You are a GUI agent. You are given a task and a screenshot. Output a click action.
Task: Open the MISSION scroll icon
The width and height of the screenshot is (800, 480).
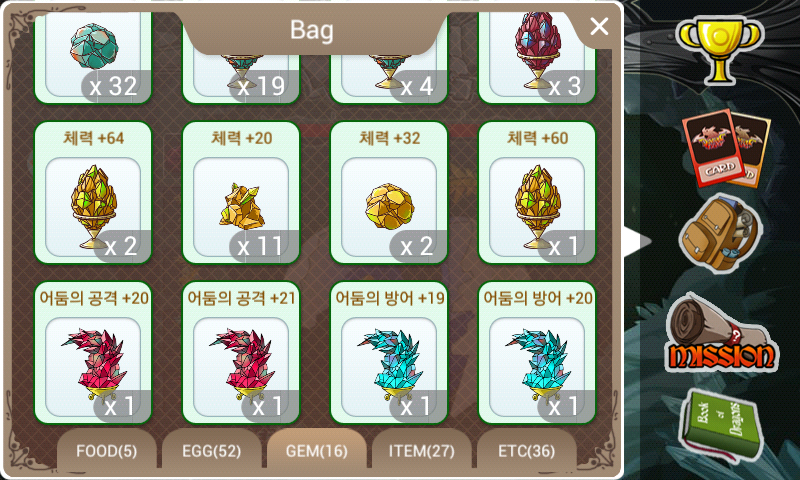[x=720, y=333]
